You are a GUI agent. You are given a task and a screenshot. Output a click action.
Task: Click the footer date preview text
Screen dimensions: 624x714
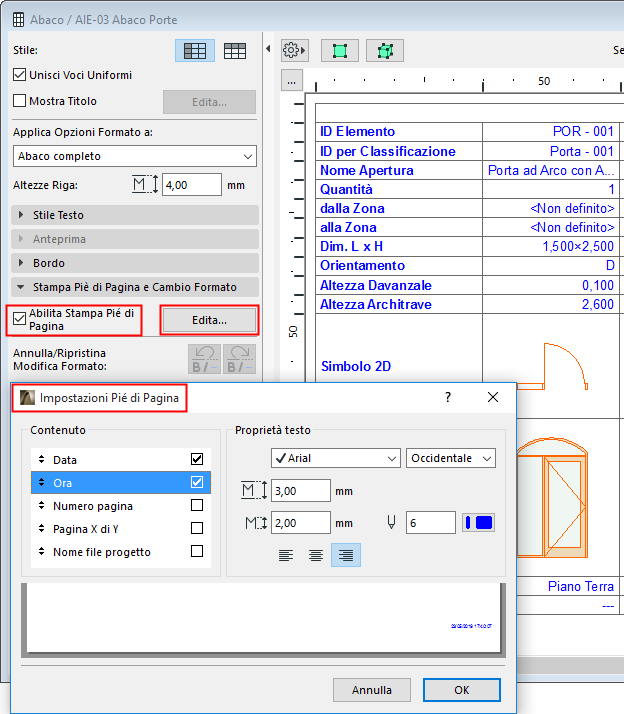[x=471, y=626]
